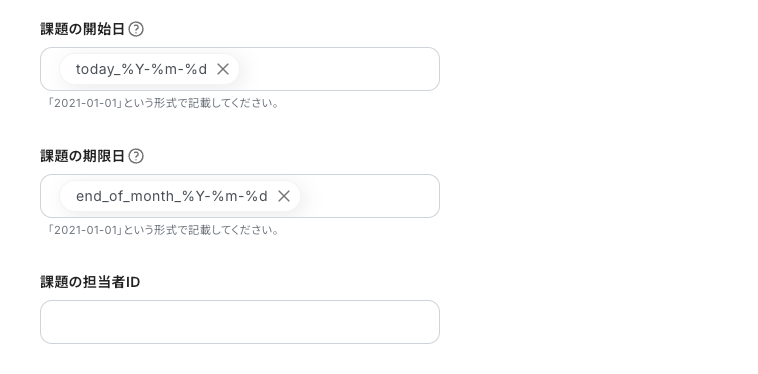758x374 pixels.
Task: Click the question mark icon for deadline
Action: point(136,157)
